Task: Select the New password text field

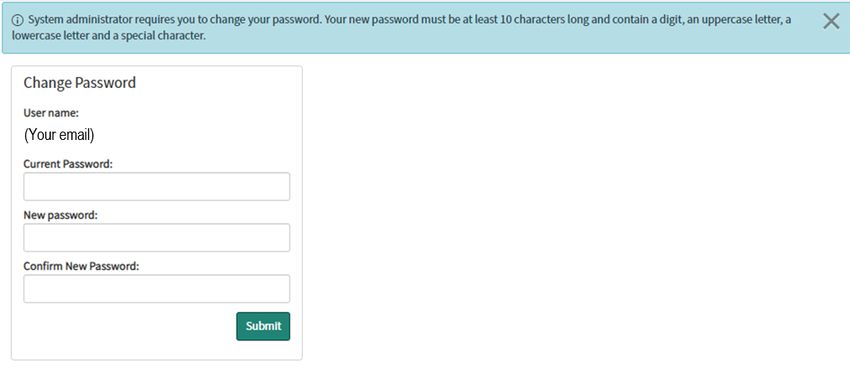Action: point(157,237)
